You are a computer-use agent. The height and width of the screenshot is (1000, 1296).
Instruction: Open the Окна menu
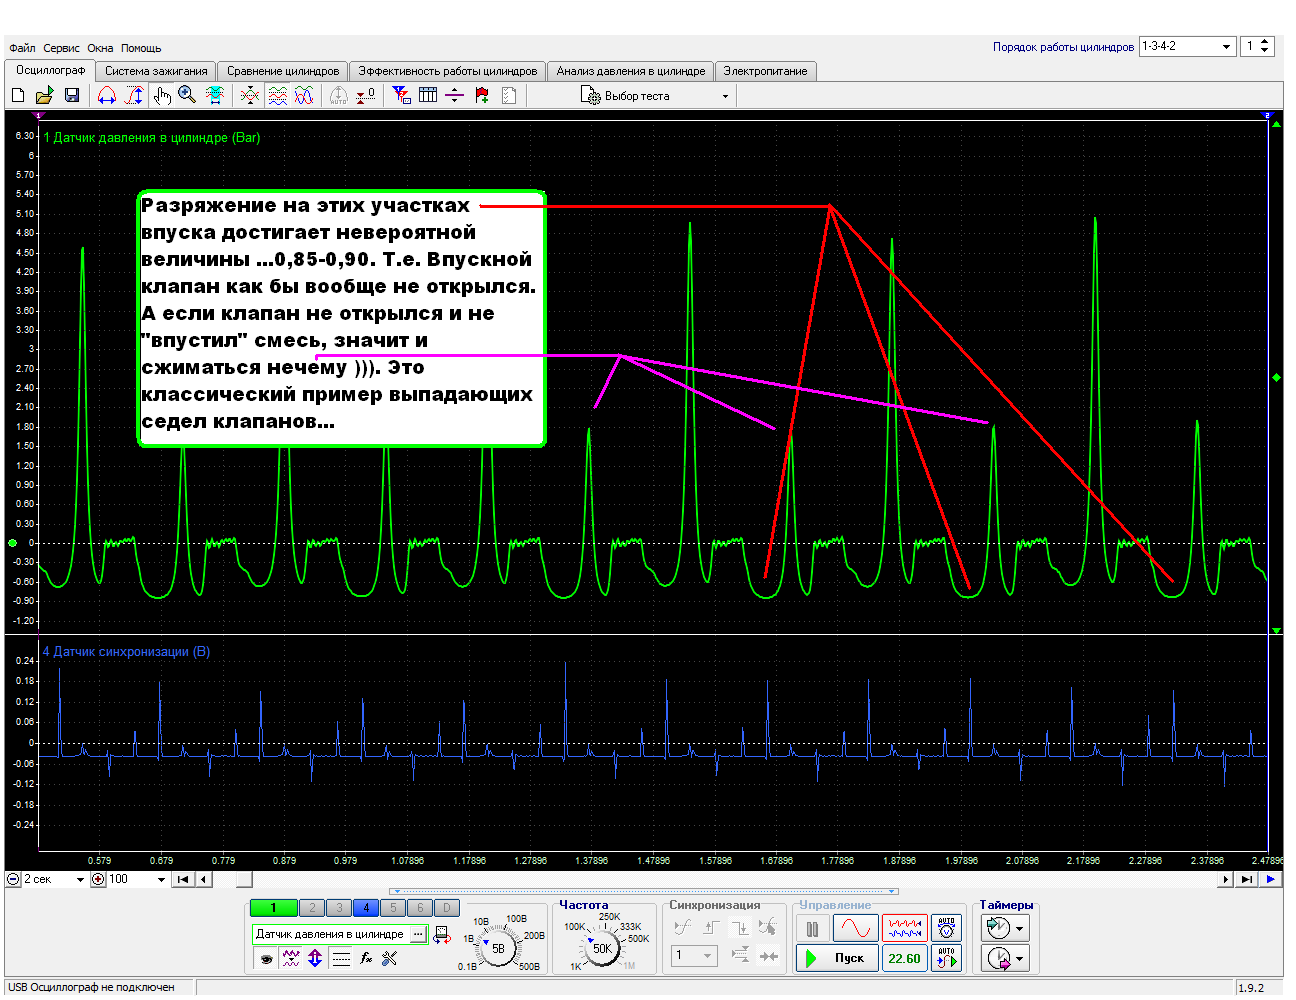tap(100, 48)
